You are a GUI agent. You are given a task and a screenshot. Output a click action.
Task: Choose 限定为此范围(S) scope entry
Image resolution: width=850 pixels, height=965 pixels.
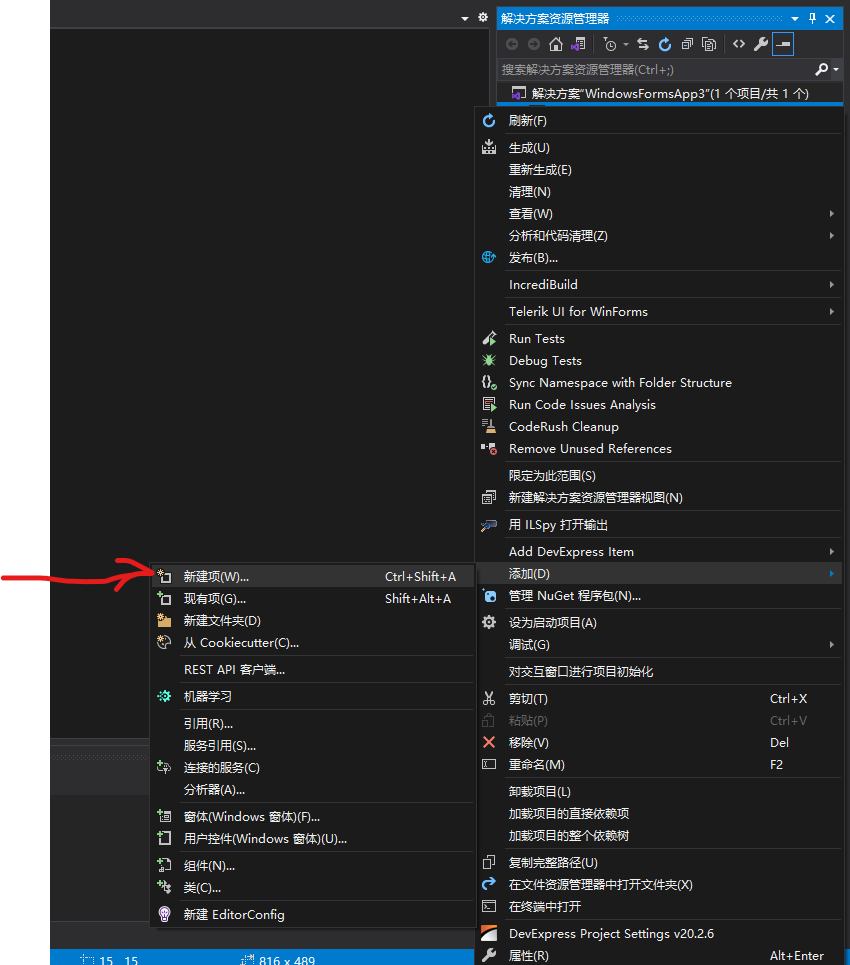pyautogui.click(x=659, y=476)
